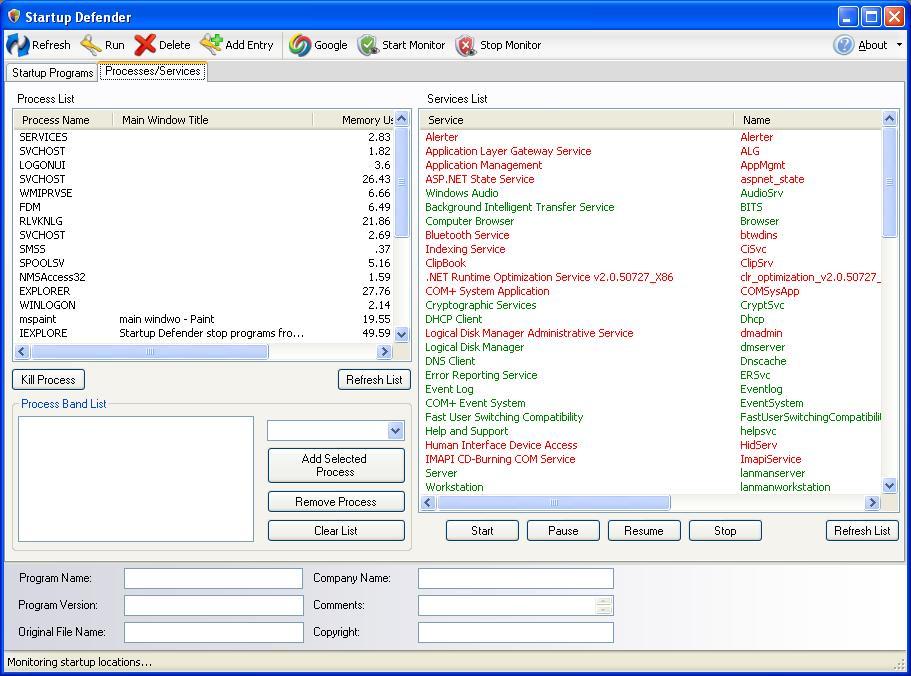Click the Start Monitor shield icon
The image size is (911, 676).
pyautogui.click(x=368, y=45)
